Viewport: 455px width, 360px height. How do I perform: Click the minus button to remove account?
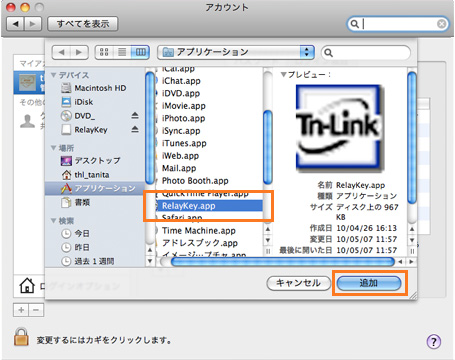tap(36, 310)
